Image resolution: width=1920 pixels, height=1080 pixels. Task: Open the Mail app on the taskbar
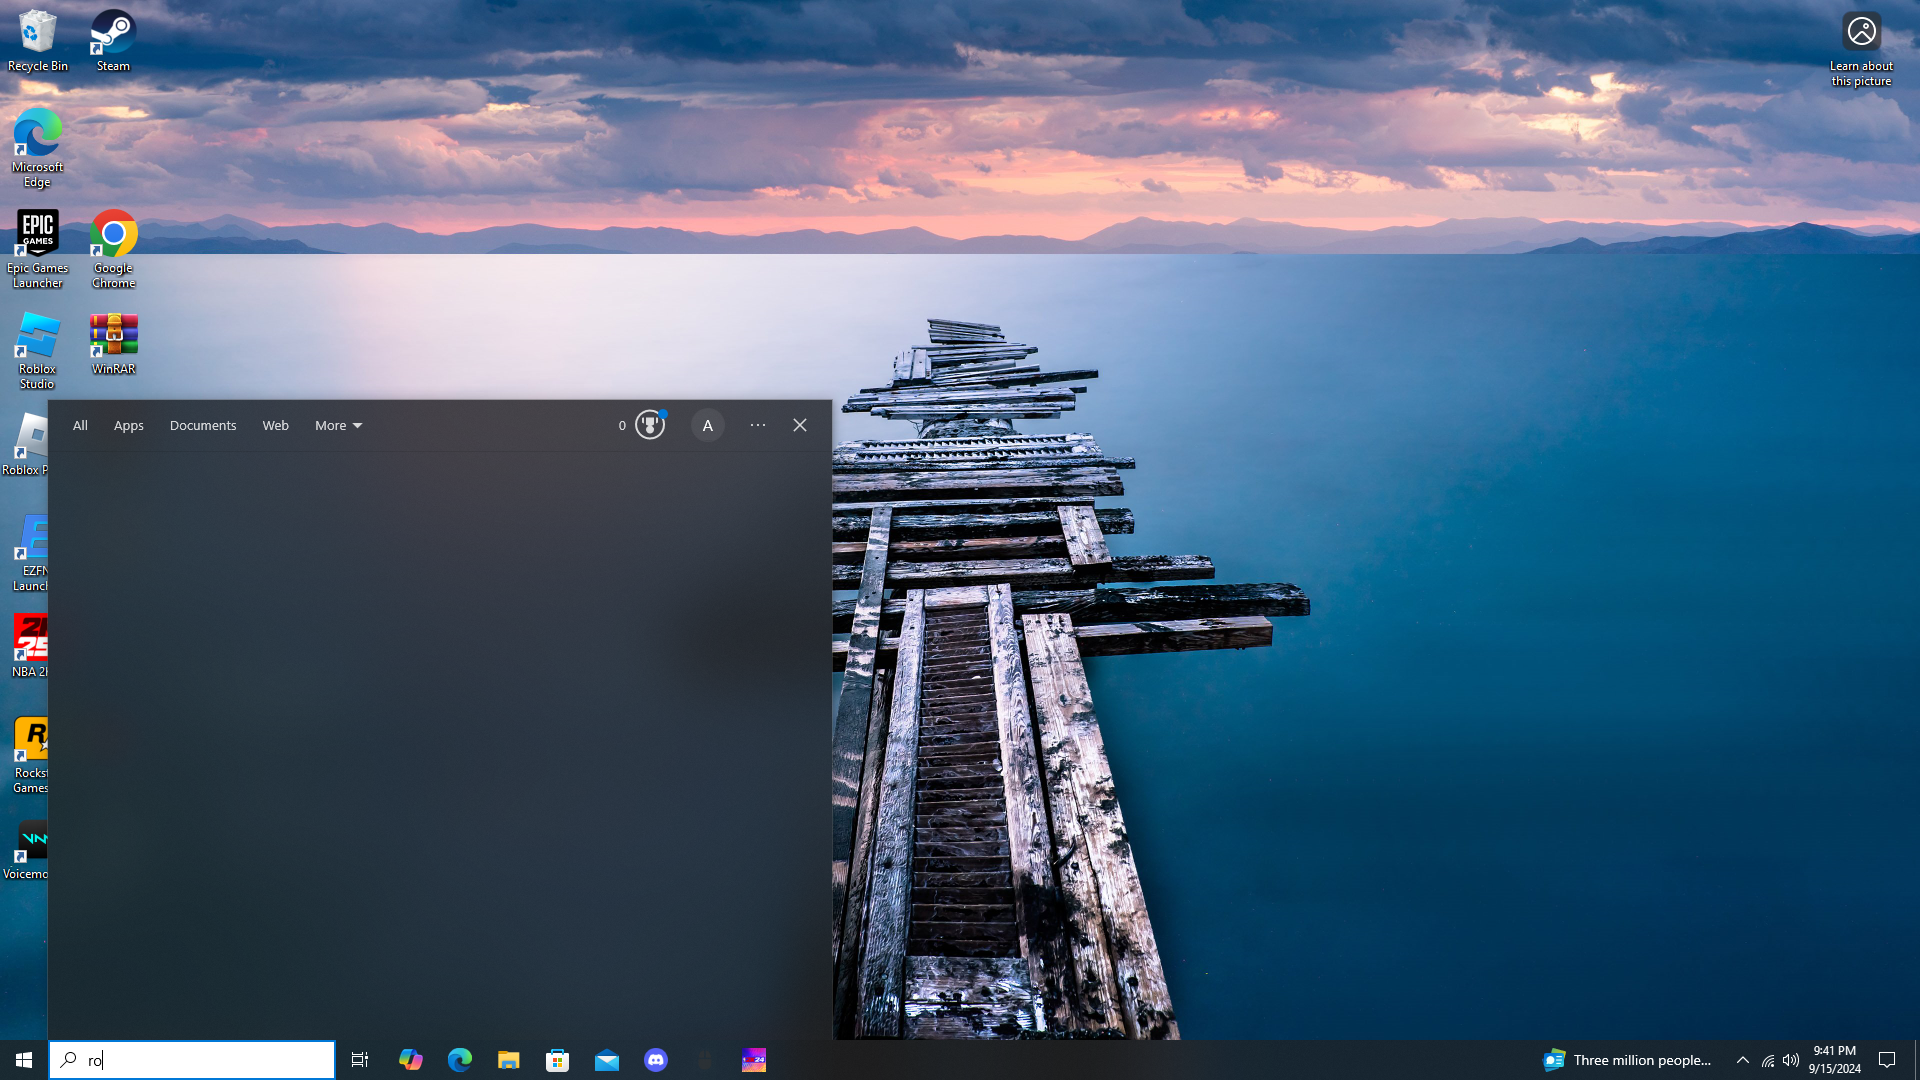[x=607, y=1060]
